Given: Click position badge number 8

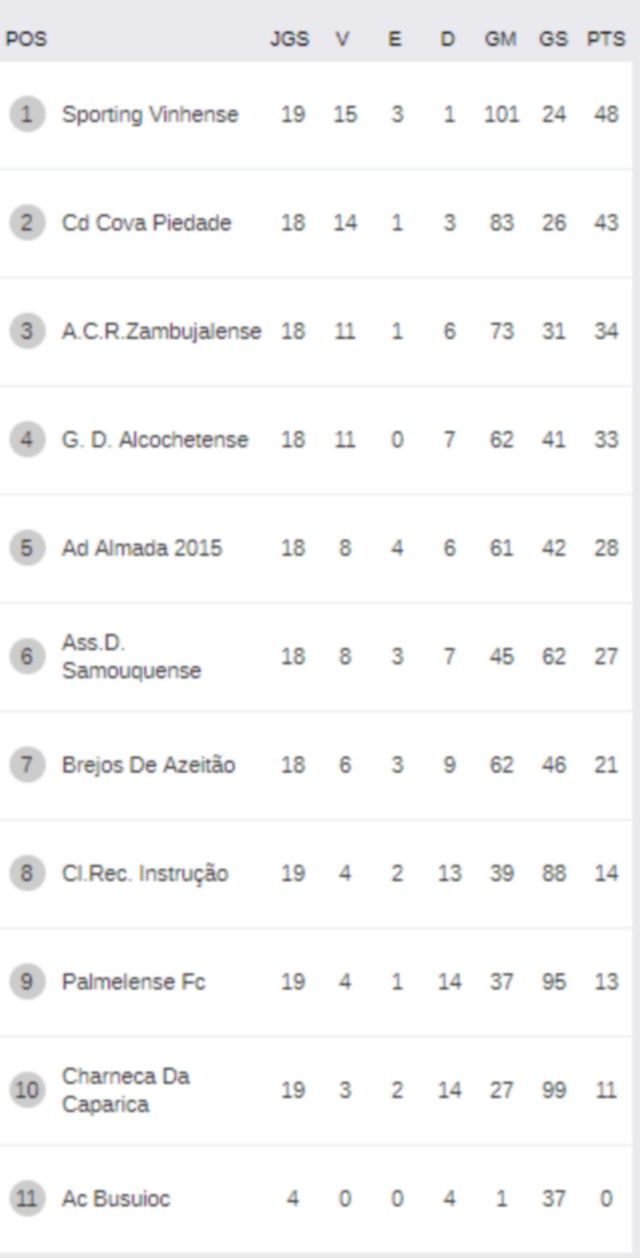Looking at the screenshot, I should click(x=27, y=874).
